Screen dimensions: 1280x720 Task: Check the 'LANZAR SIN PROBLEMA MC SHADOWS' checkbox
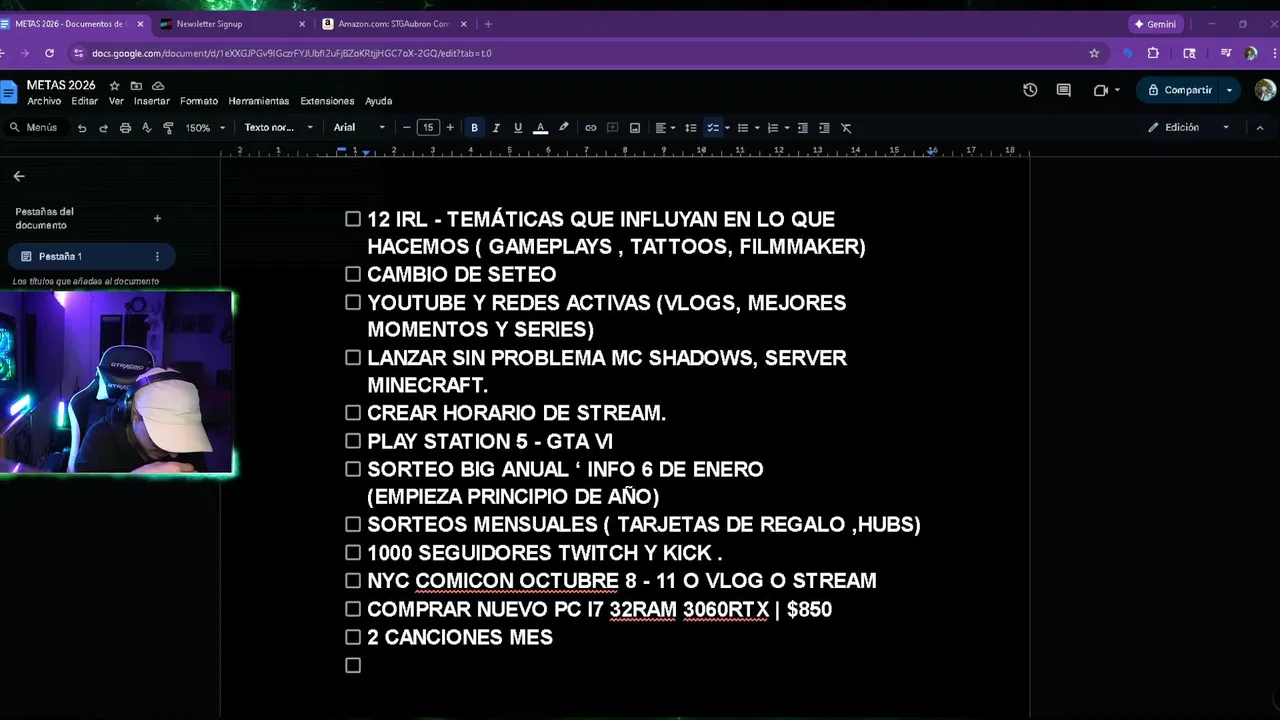point(353,357)
